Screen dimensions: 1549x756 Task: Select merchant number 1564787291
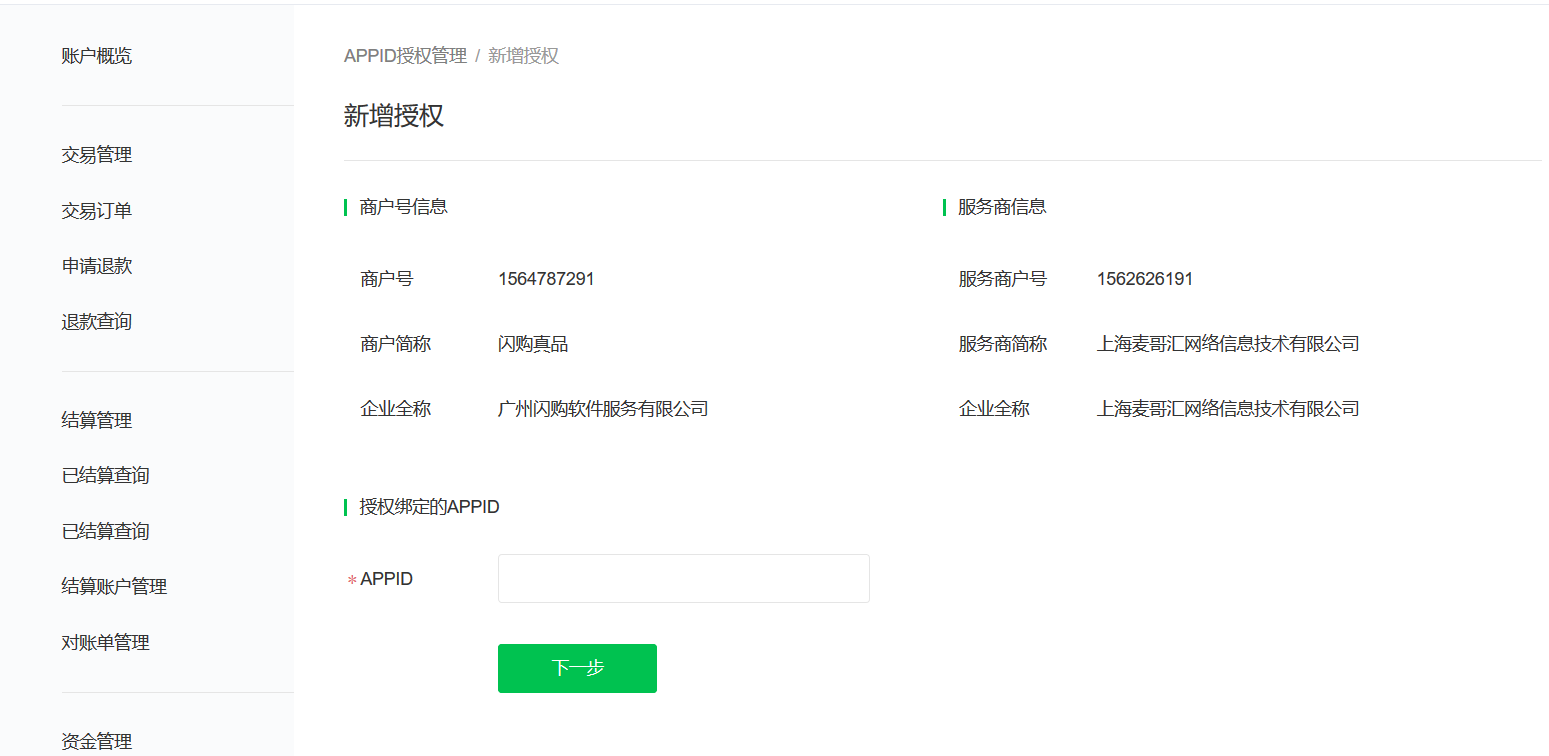point(546,279)
